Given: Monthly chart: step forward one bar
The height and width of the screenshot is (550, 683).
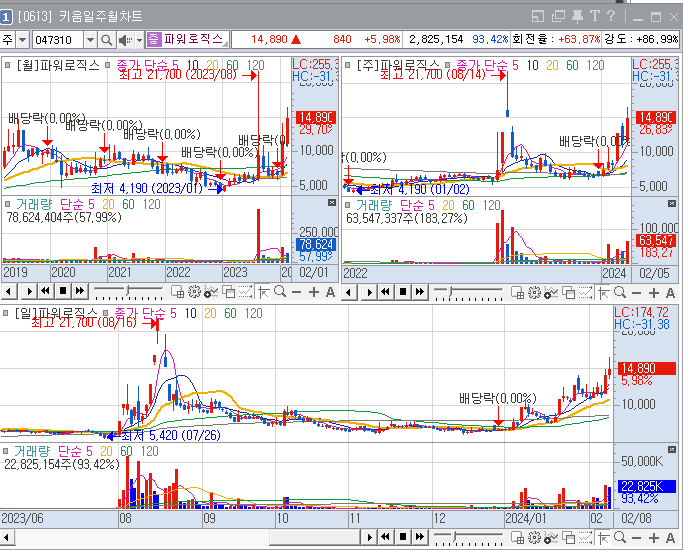Looking at the screenshot, I should pyautogui.click(x=28, y=291).
